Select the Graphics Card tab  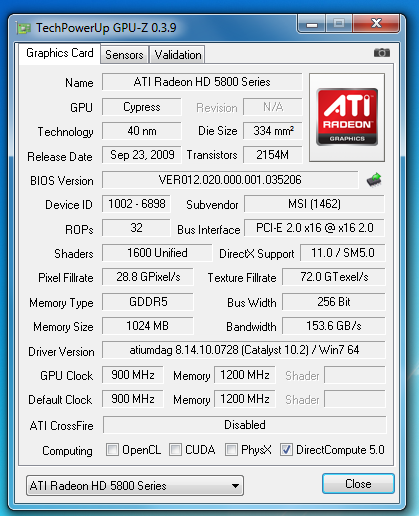tap(60, 53)
